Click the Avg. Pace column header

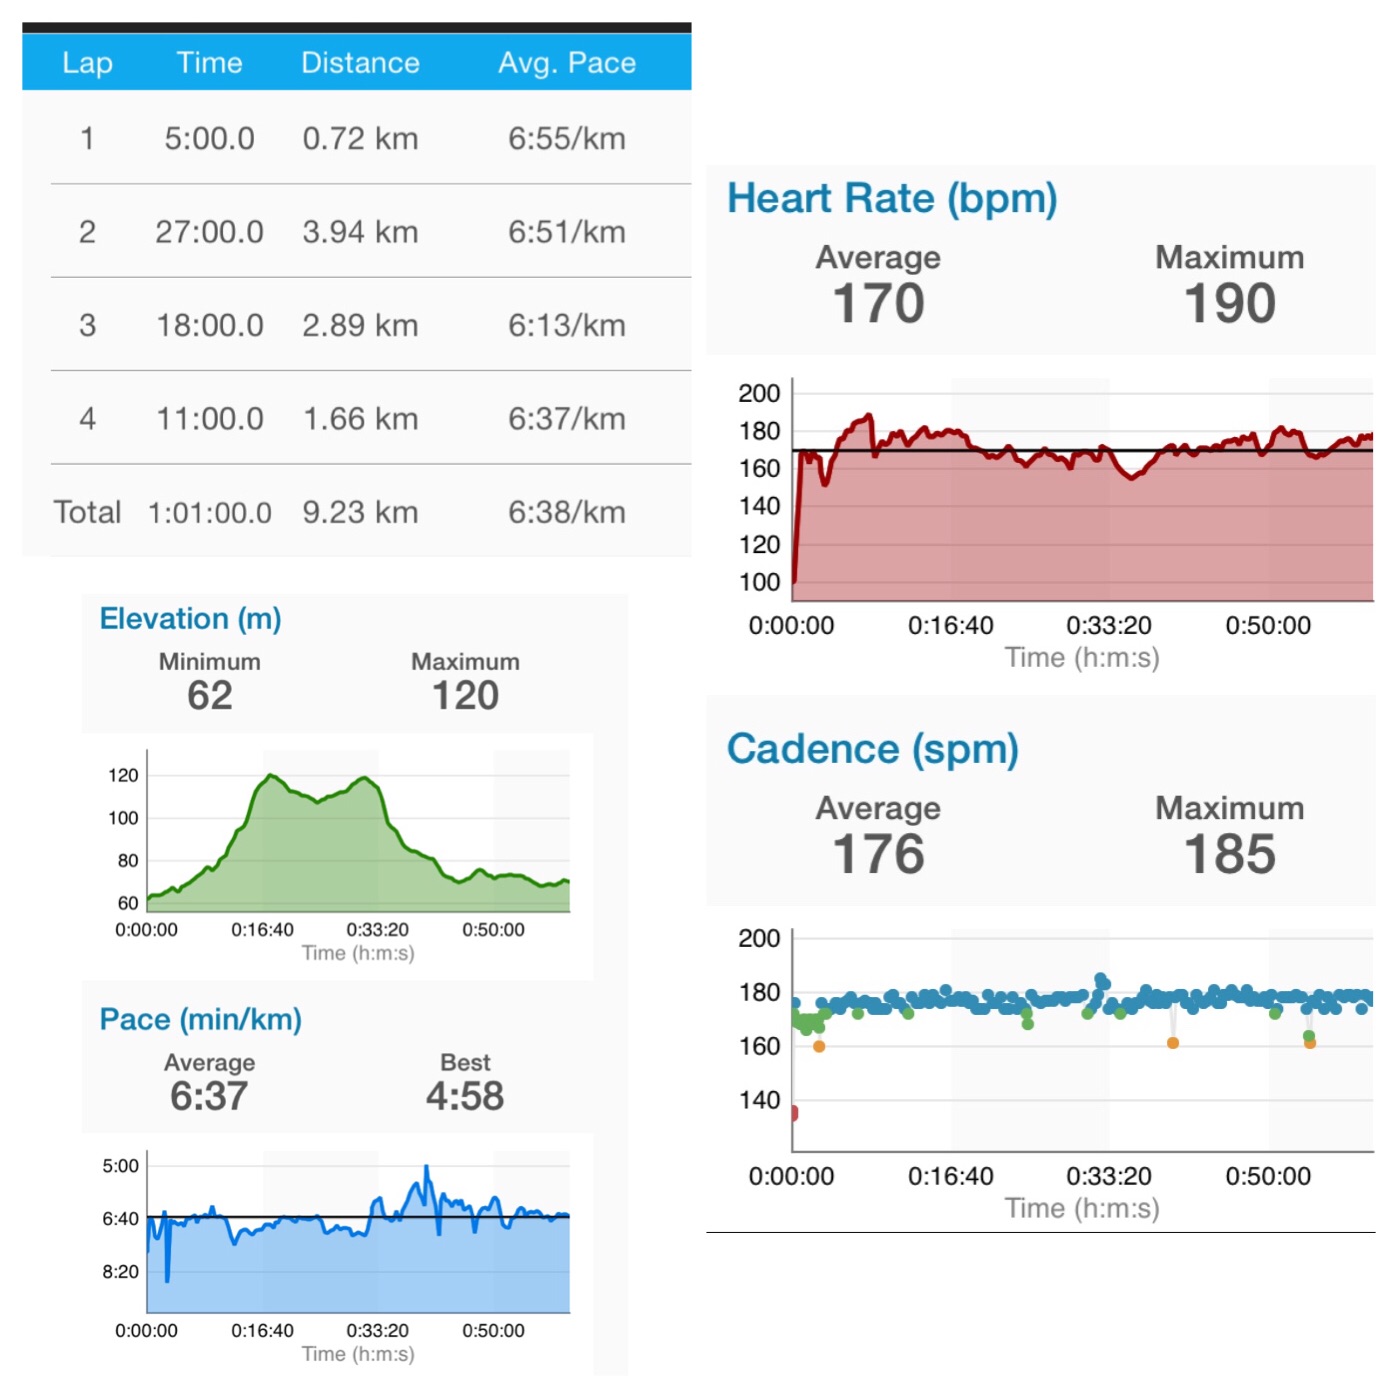point(566,63)
